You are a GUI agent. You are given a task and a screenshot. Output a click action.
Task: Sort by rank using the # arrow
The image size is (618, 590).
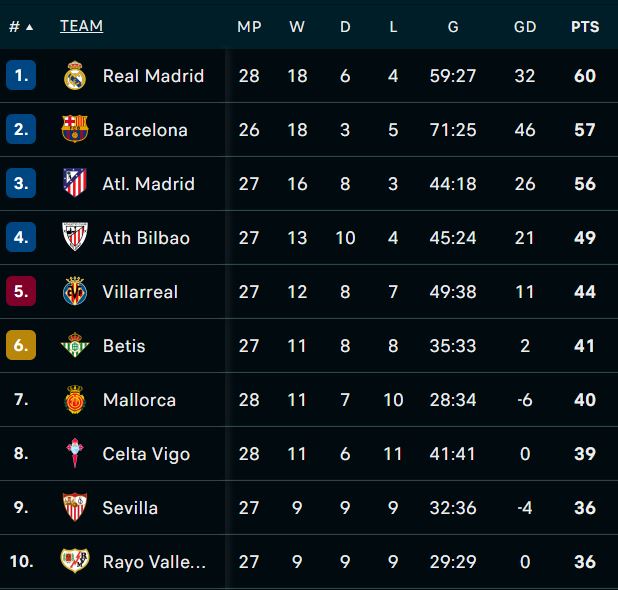pyautogui.click(x=21, y=27)
